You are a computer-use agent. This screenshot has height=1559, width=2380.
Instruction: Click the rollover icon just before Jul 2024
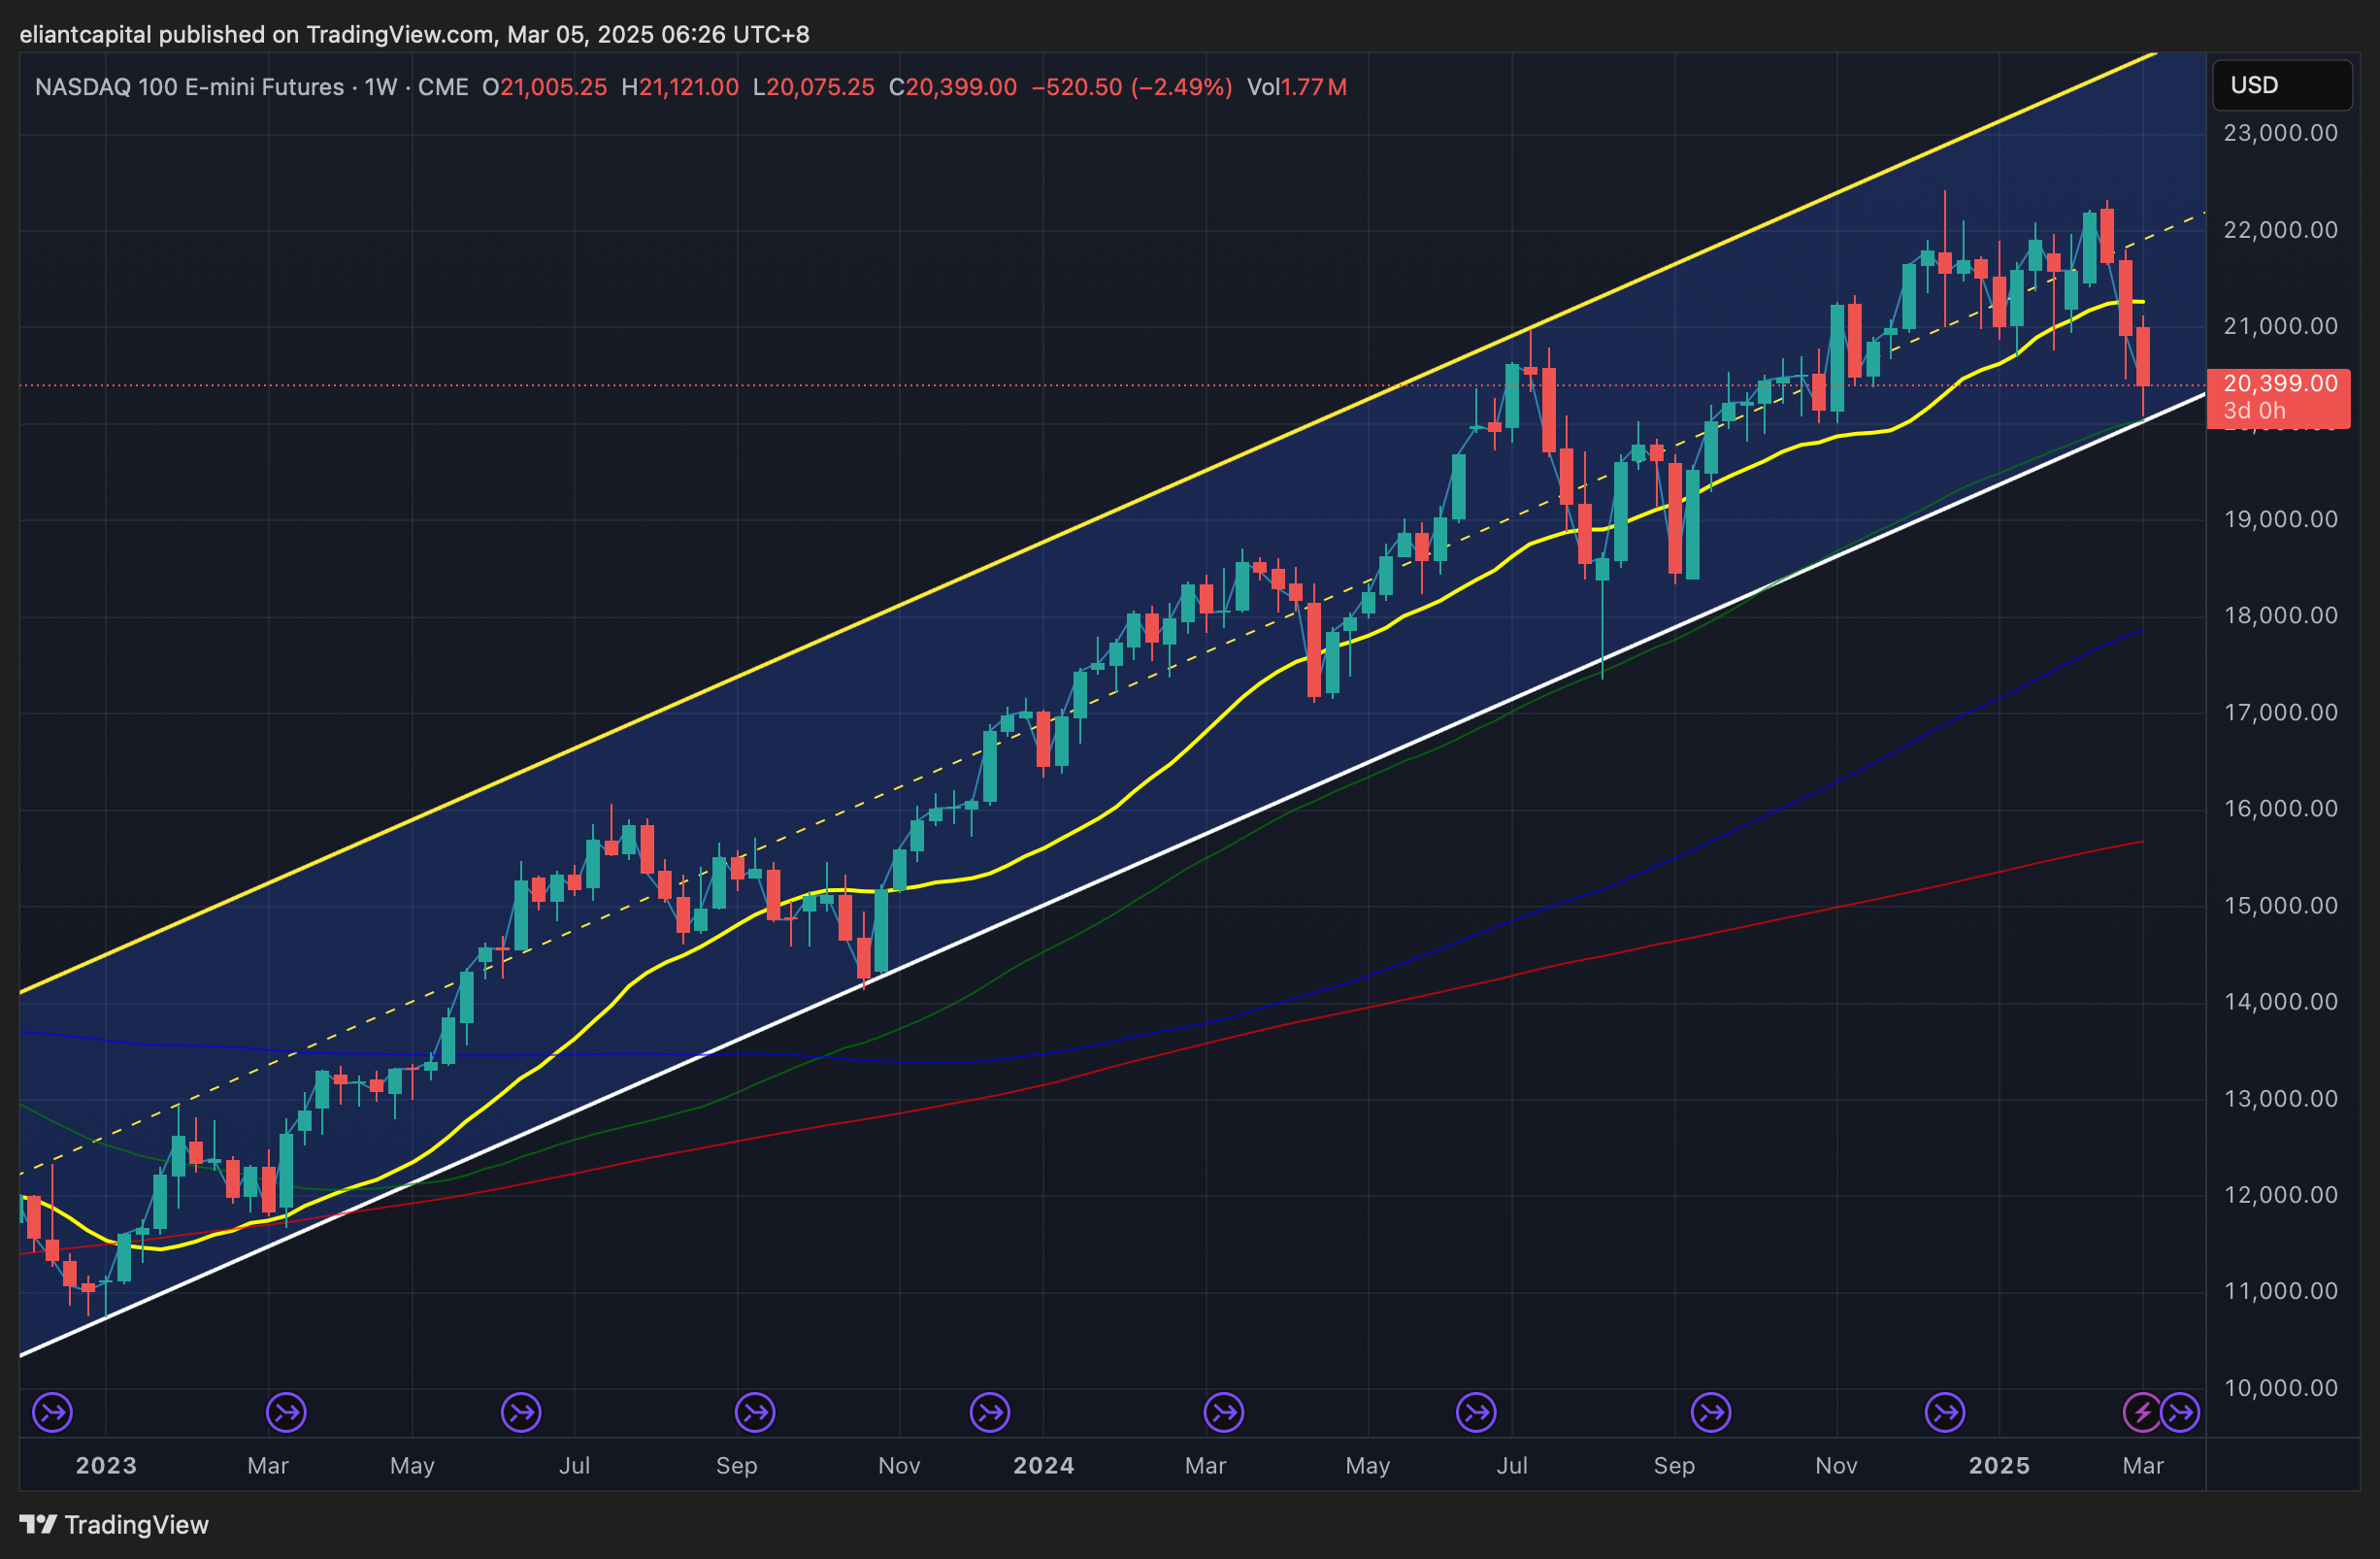pos(1476,1413)
